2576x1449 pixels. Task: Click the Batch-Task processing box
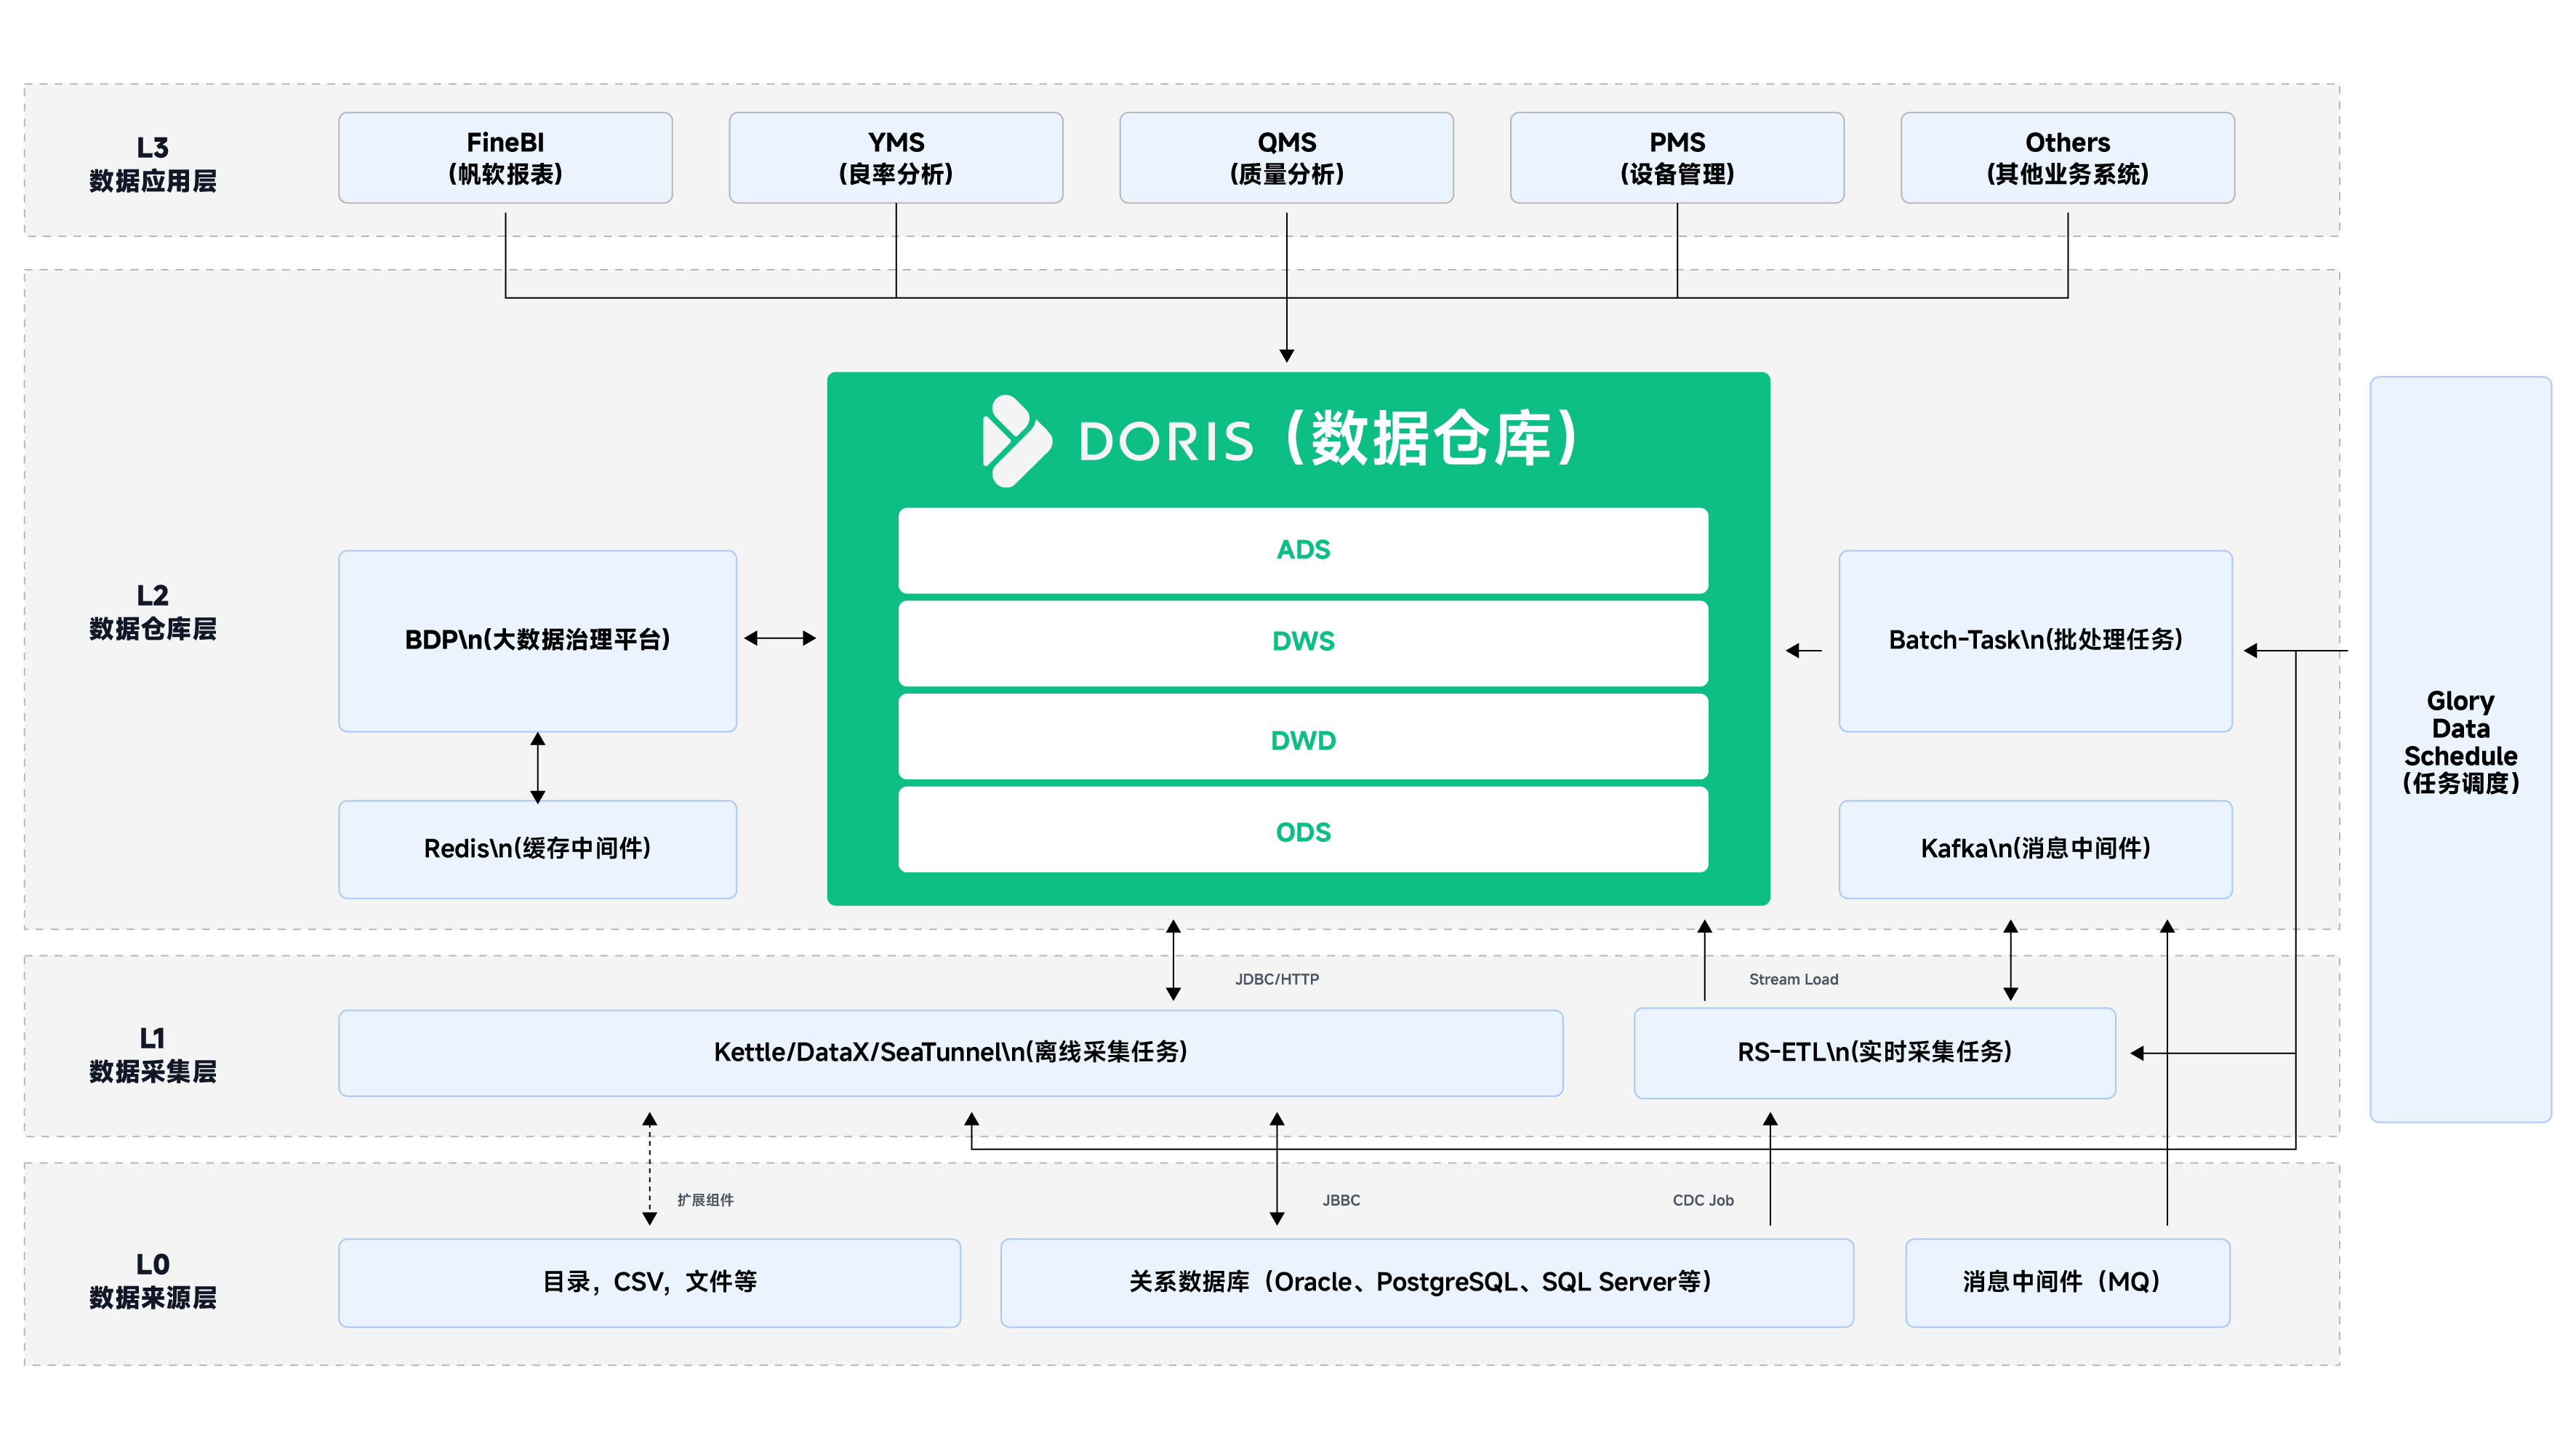2035,641
